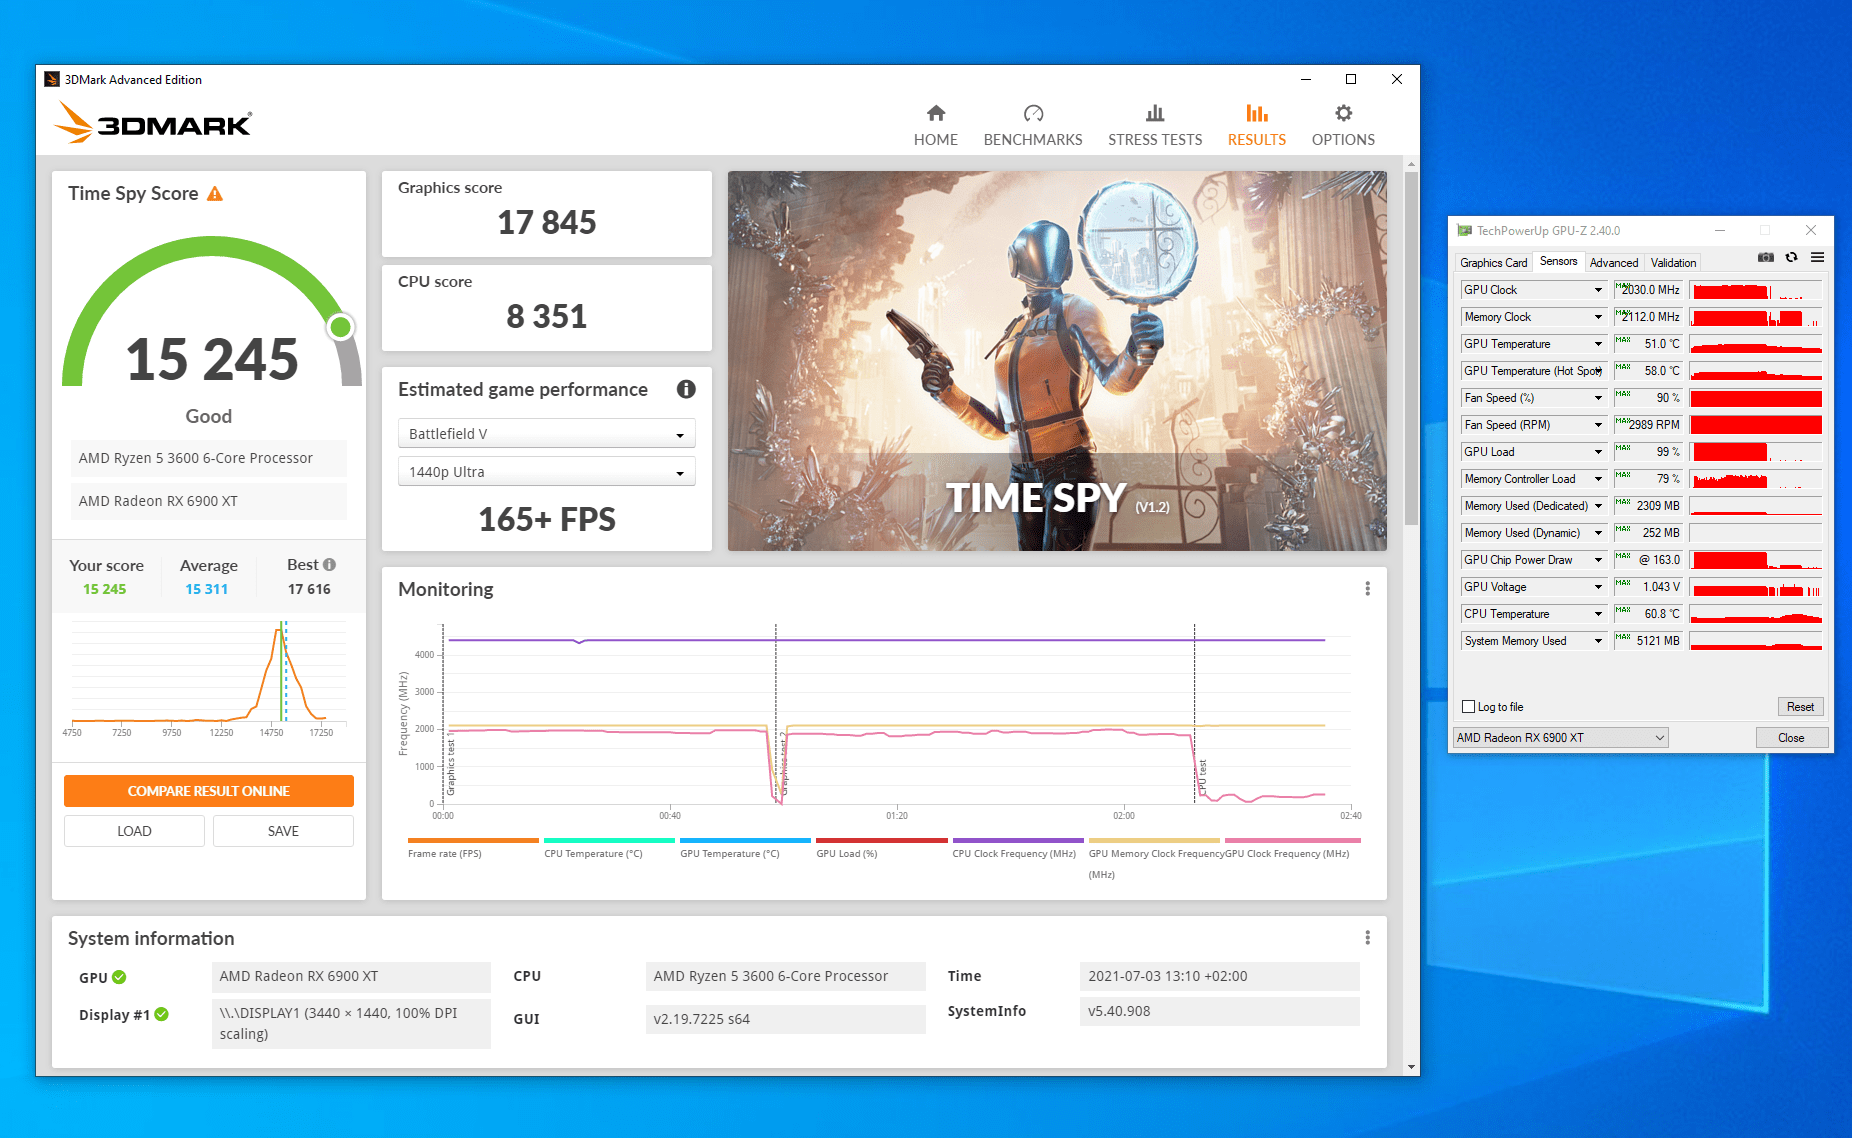1852x1138 pixels.
Task: Switch to the Advanced tab in GPU-Z
Action: pos(1614,263)
